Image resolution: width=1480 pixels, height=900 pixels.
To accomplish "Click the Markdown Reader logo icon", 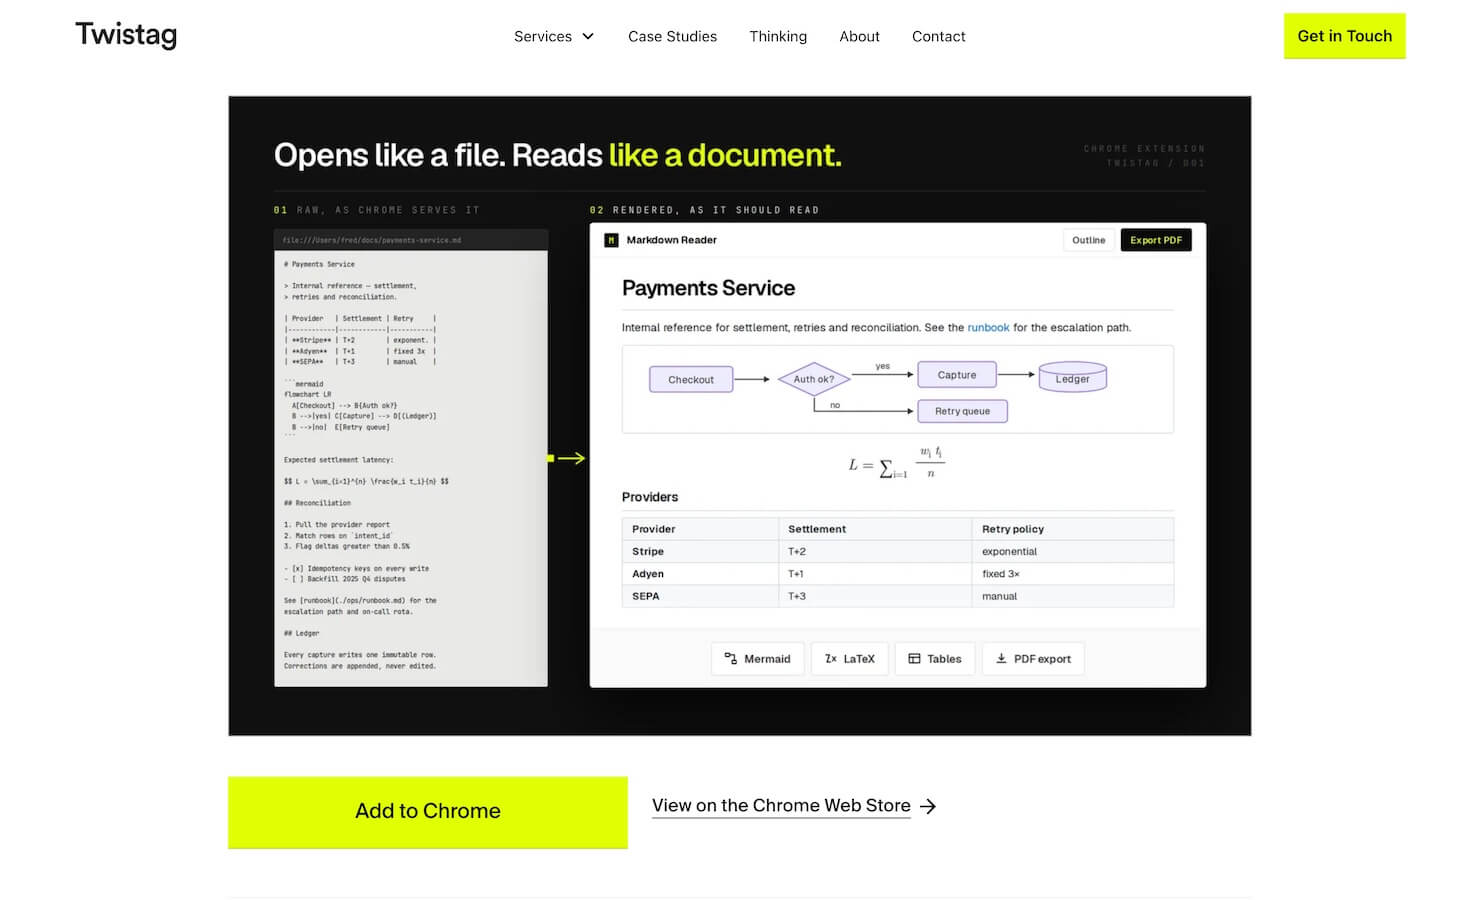I will (x=611, y=240).
